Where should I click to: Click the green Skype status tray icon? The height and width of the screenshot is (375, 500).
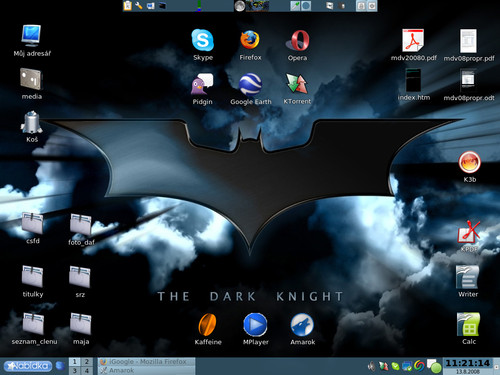(x=395, y=366)
